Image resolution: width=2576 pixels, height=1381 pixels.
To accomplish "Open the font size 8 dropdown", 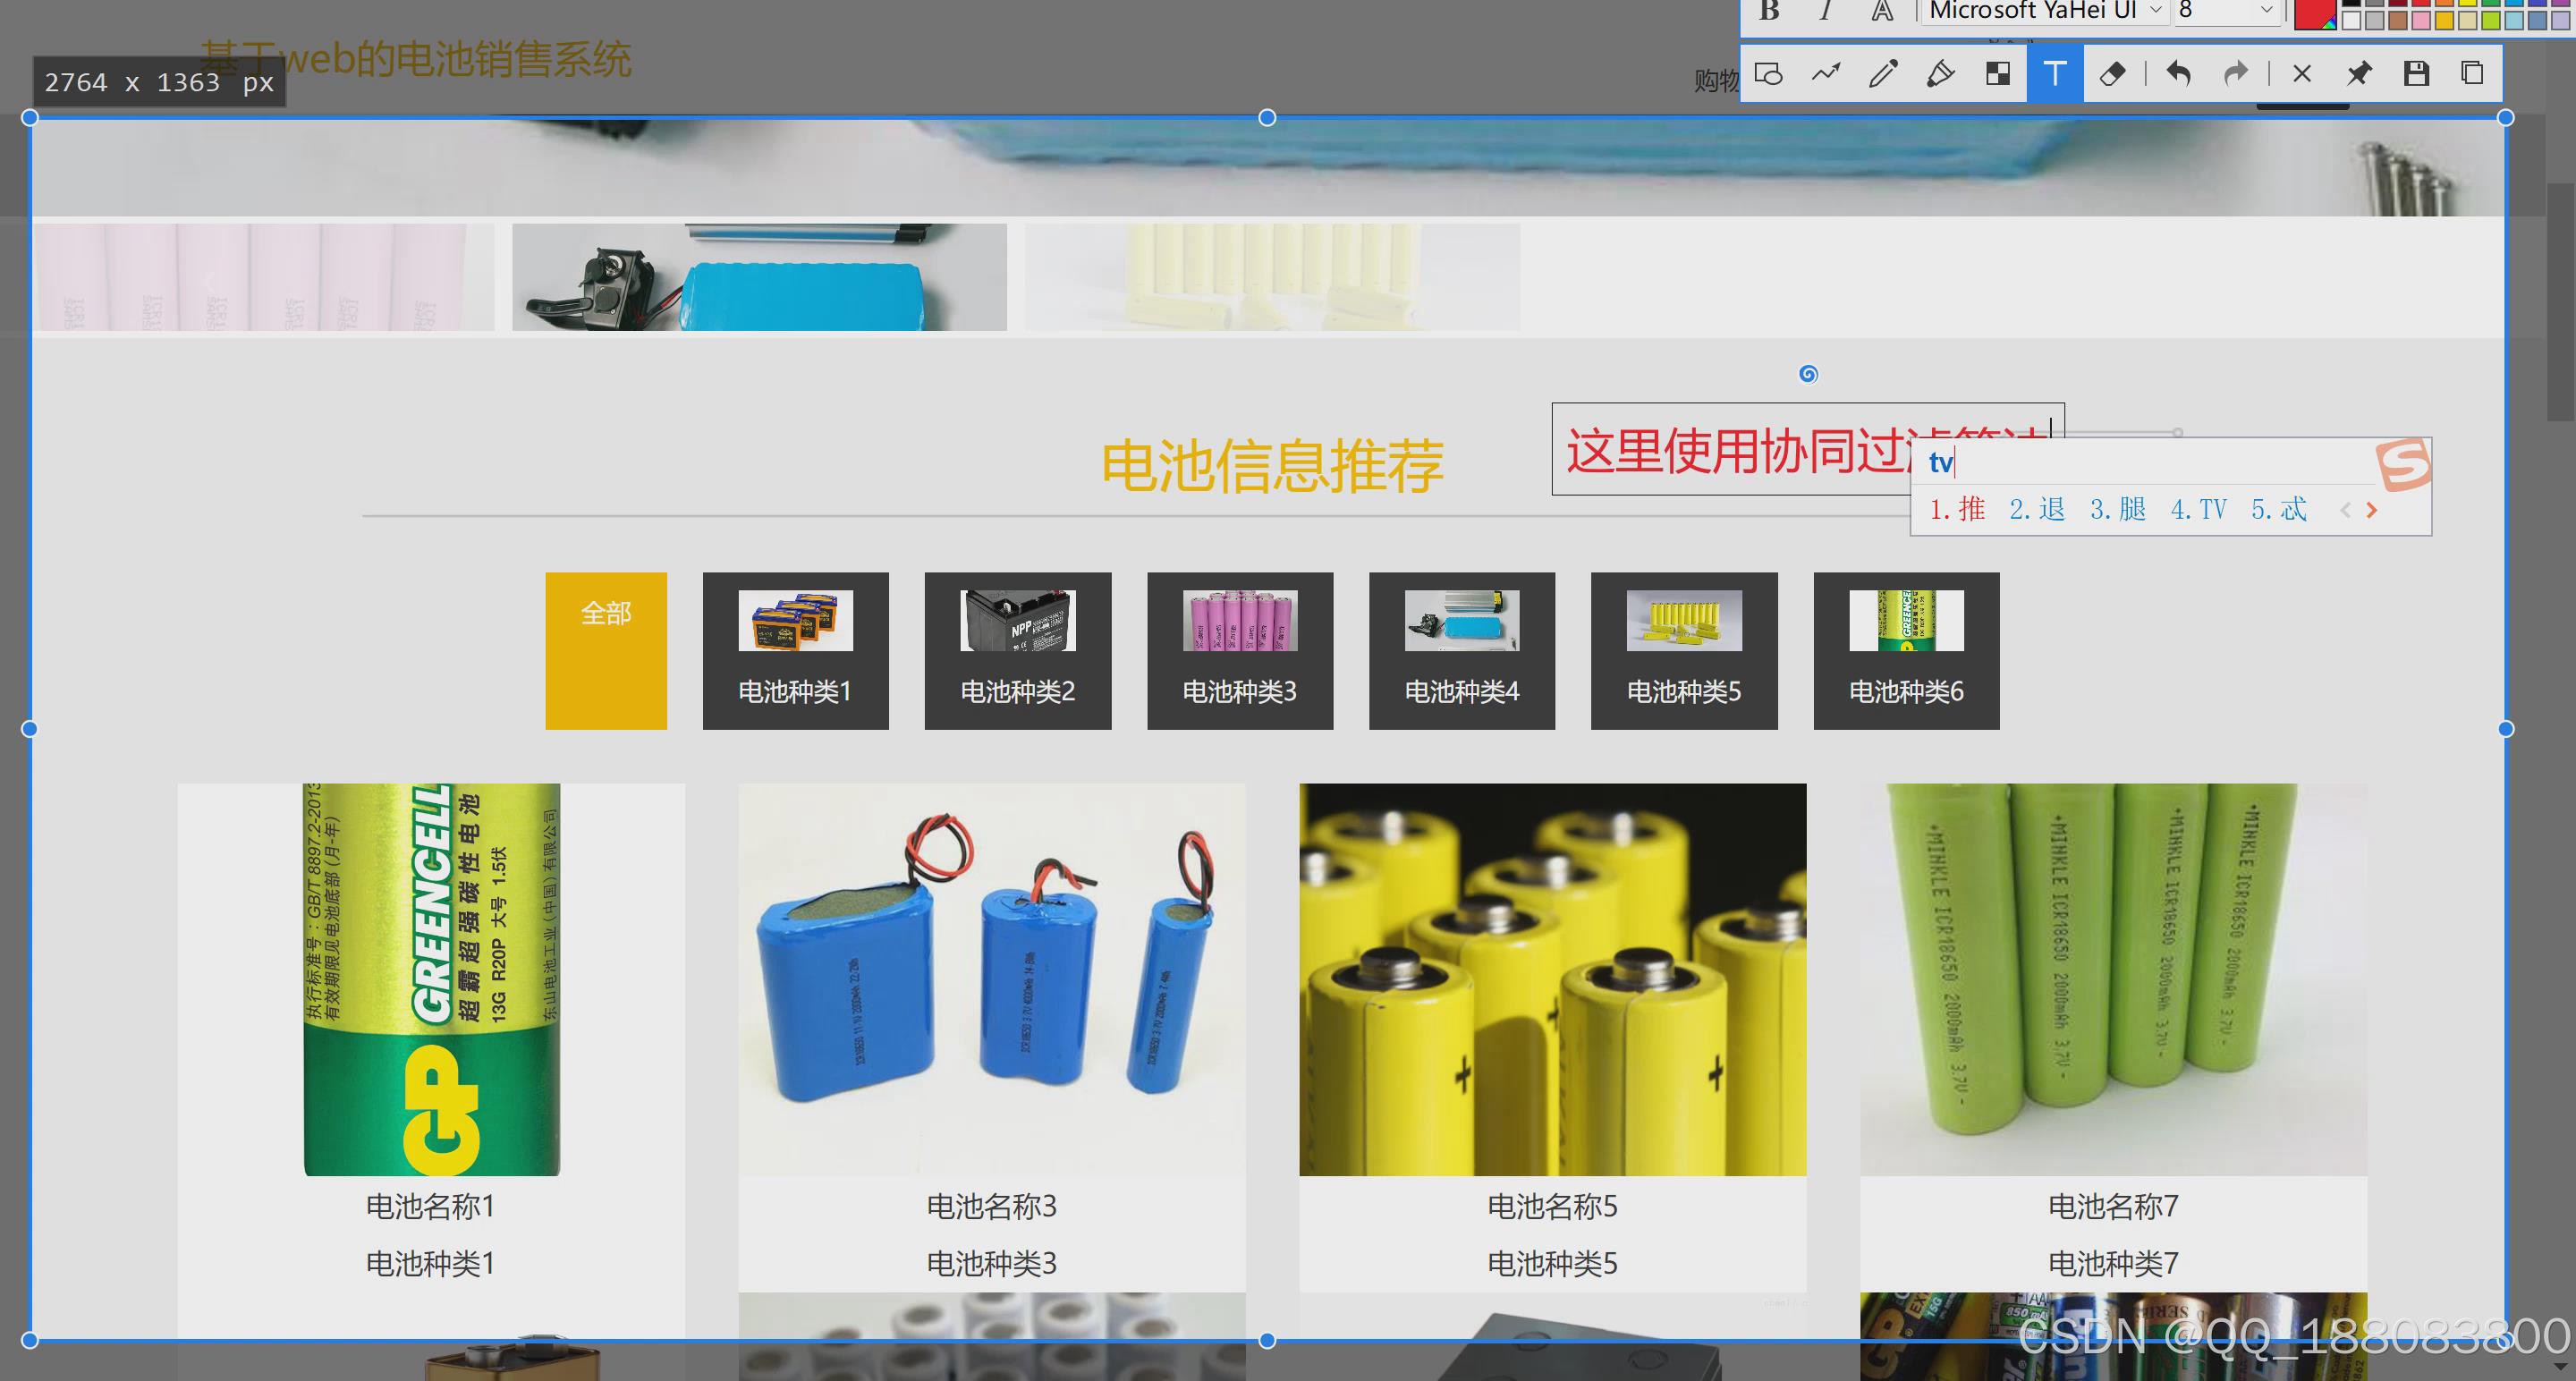I will (2266, 10).
